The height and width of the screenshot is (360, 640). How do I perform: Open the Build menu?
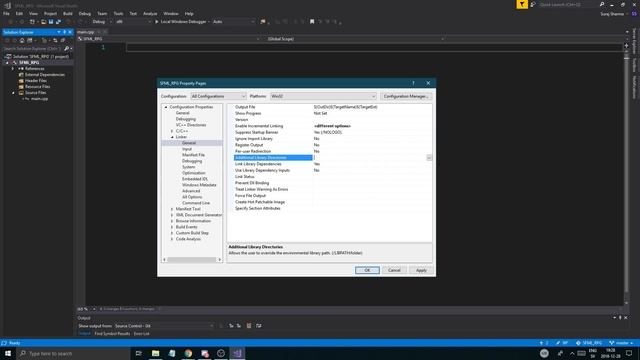(68, 13)
